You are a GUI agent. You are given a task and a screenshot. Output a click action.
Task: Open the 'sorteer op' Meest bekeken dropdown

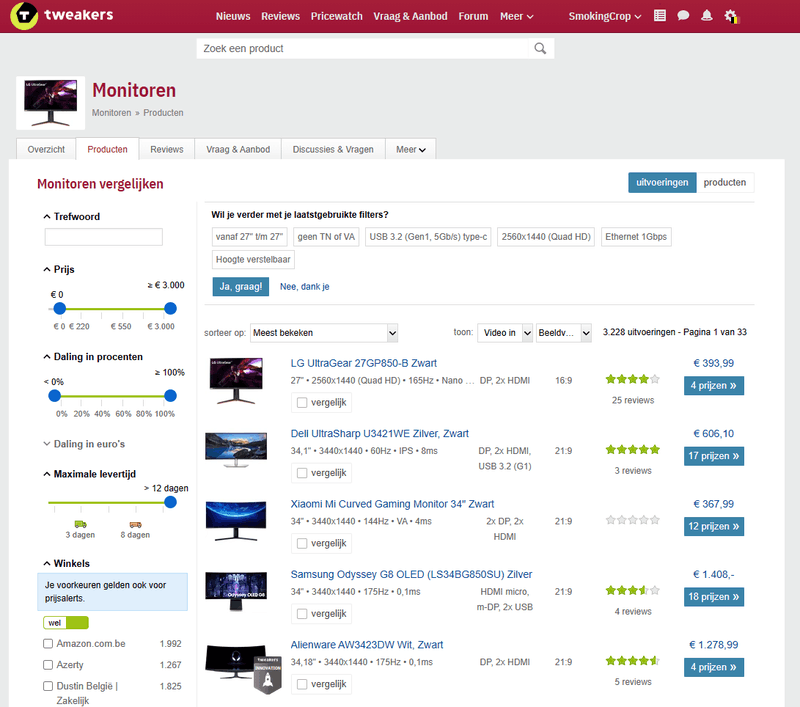pyautogui.click(x=324, y=333)
